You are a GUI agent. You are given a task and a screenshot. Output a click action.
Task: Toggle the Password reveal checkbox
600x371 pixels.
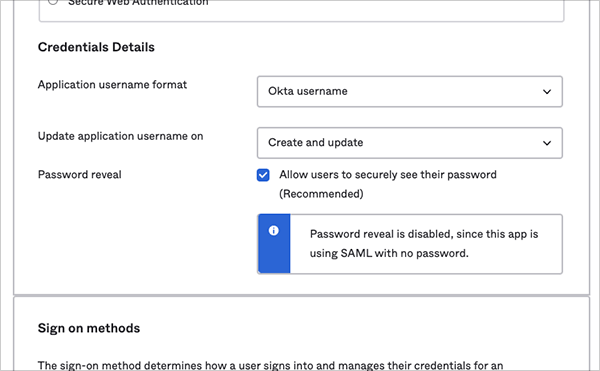coord(263,175)
